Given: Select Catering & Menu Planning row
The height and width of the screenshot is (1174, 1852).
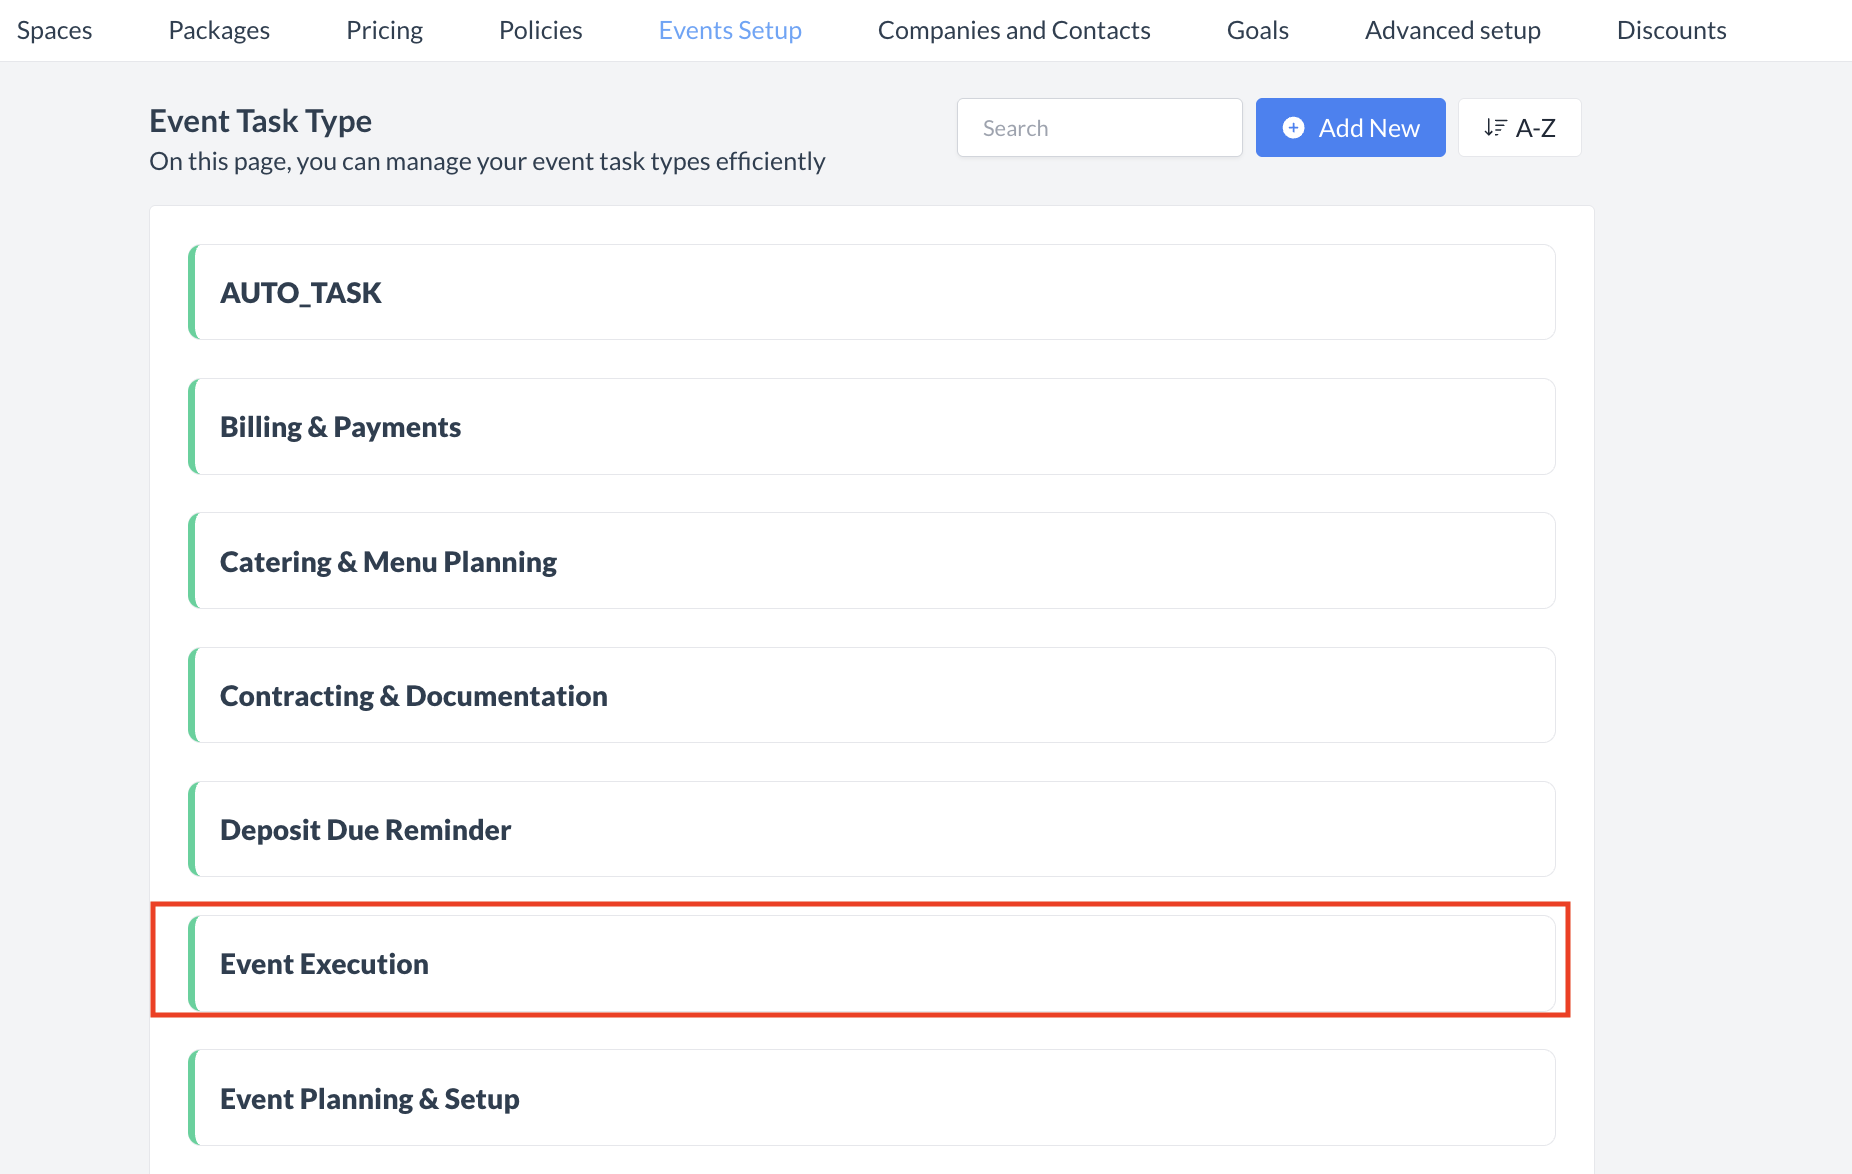Looking at the screenshot, I should click(872, 561).
